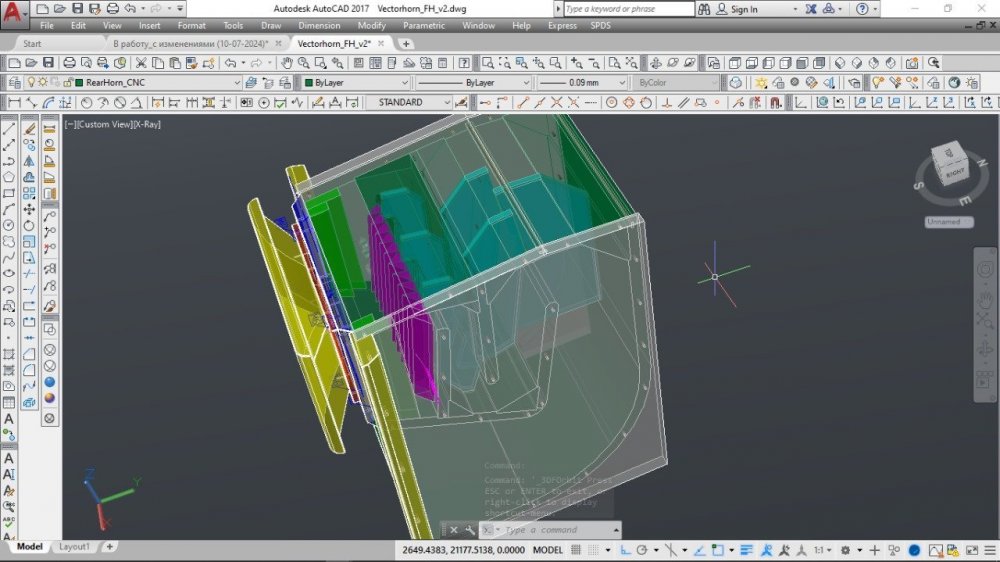1000x562 pixels.
Task: Open the Parametric menu
Action: [423, 25]
